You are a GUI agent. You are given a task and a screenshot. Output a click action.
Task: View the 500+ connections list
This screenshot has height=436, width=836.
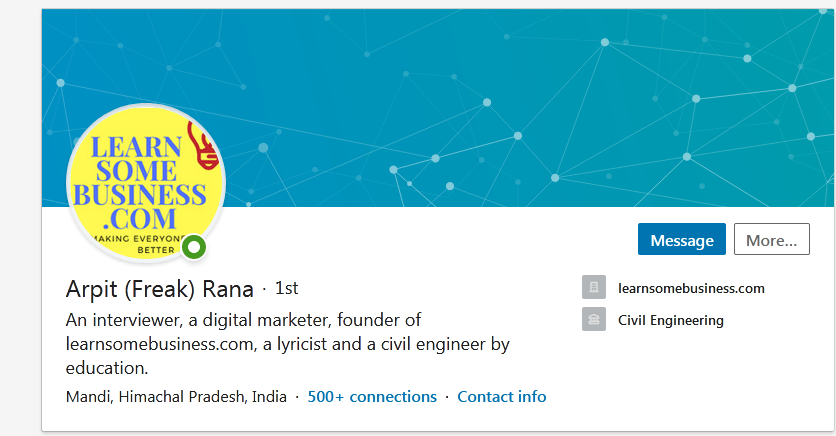372,397
